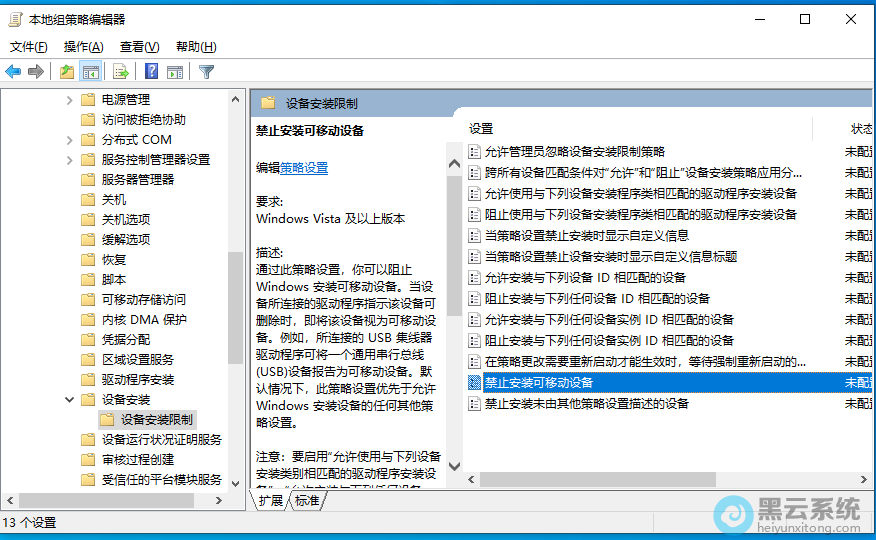Click the Up One Level folder icon

pos(67,71)
